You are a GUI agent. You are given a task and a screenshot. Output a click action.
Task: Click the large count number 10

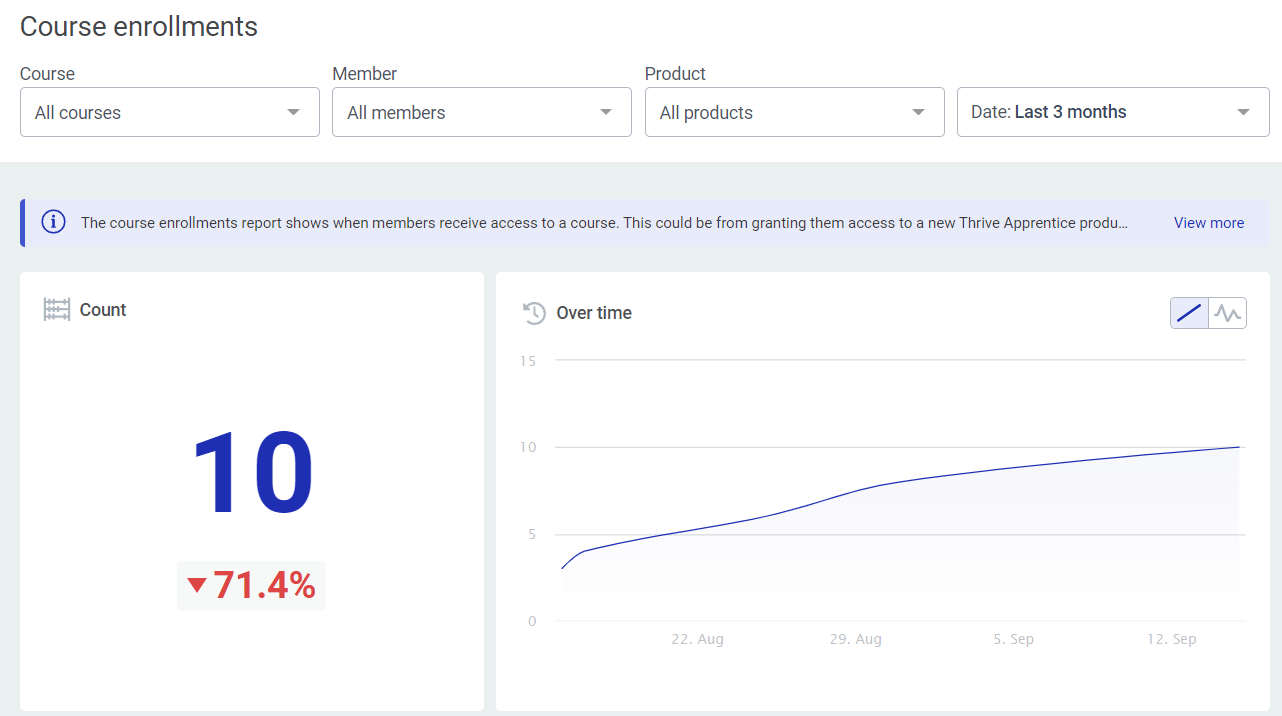point(252,474)
